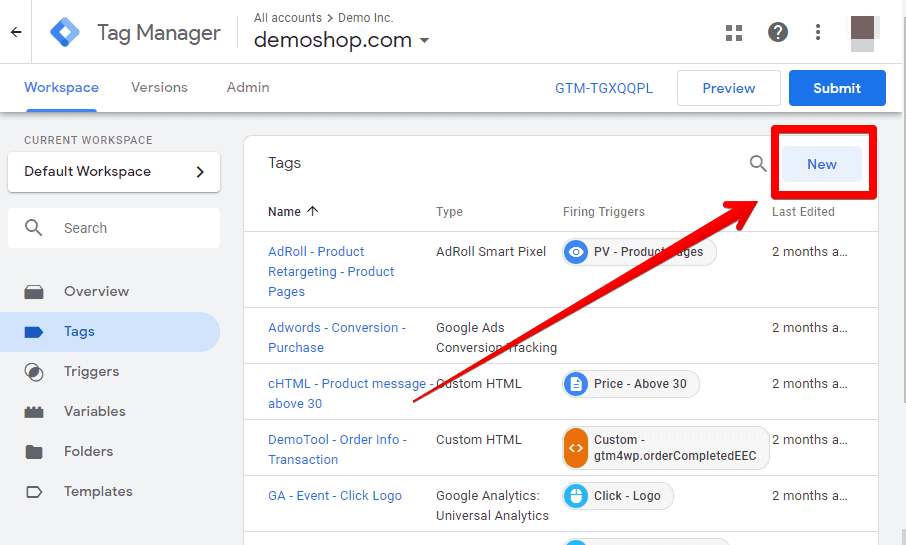Click the search magnifier in Tags header
The image size is (906, 545).
(758, 164)
